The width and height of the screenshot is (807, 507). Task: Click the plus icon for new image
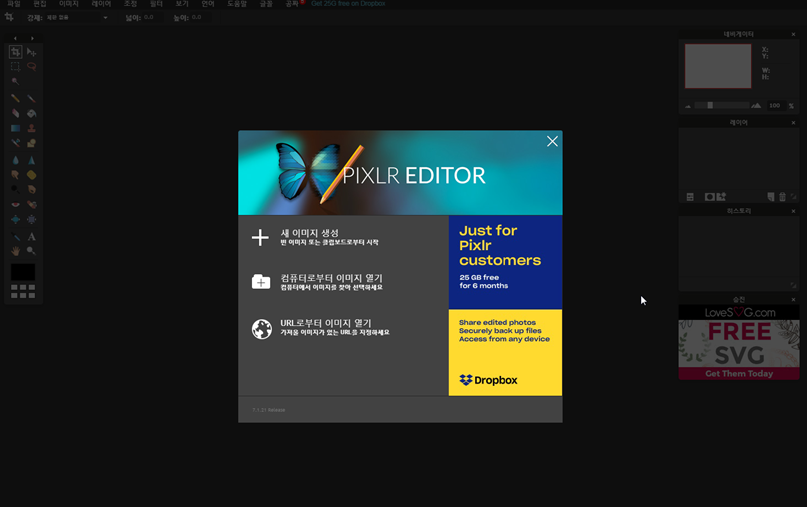pyautogui.click(x=260, y=237)
